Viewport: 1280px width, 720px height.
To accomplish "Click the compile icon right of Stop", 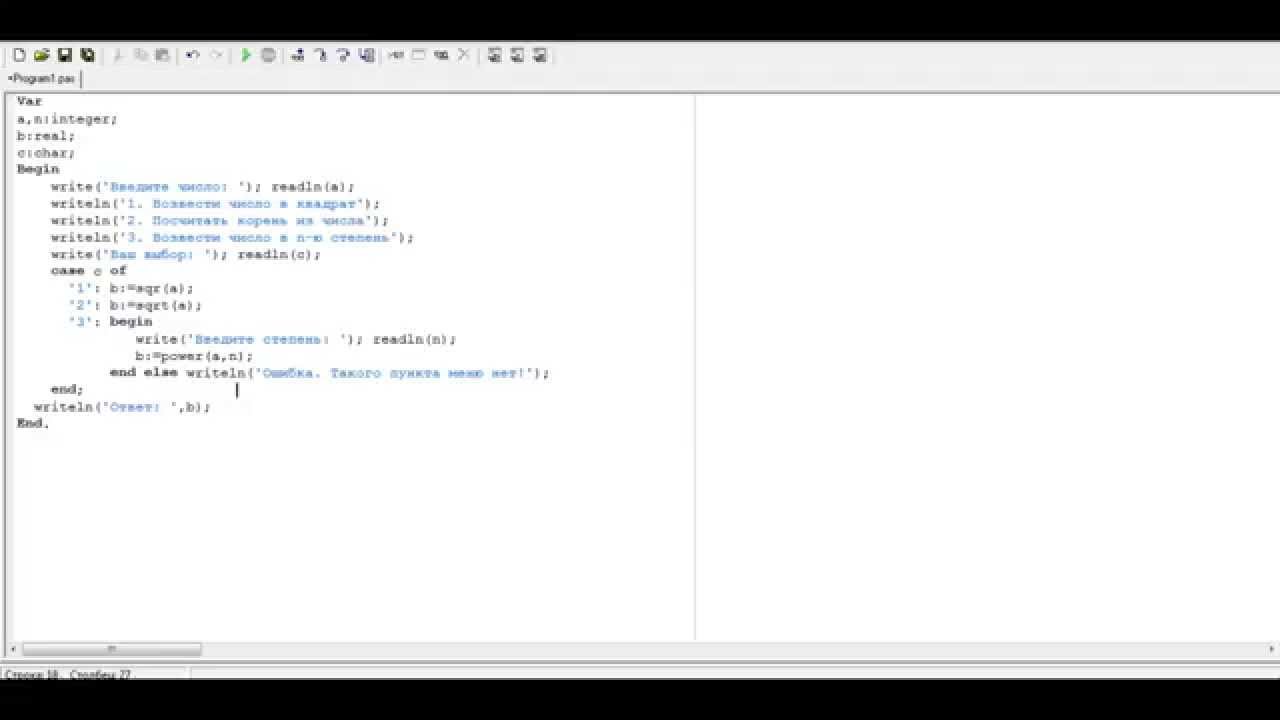I will (298, 55).
